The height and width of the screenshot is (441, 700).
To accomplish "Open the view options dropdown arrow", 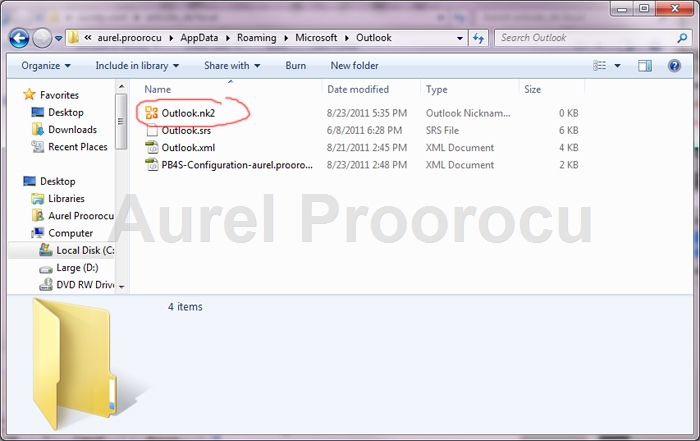I will tap(617, 66).
